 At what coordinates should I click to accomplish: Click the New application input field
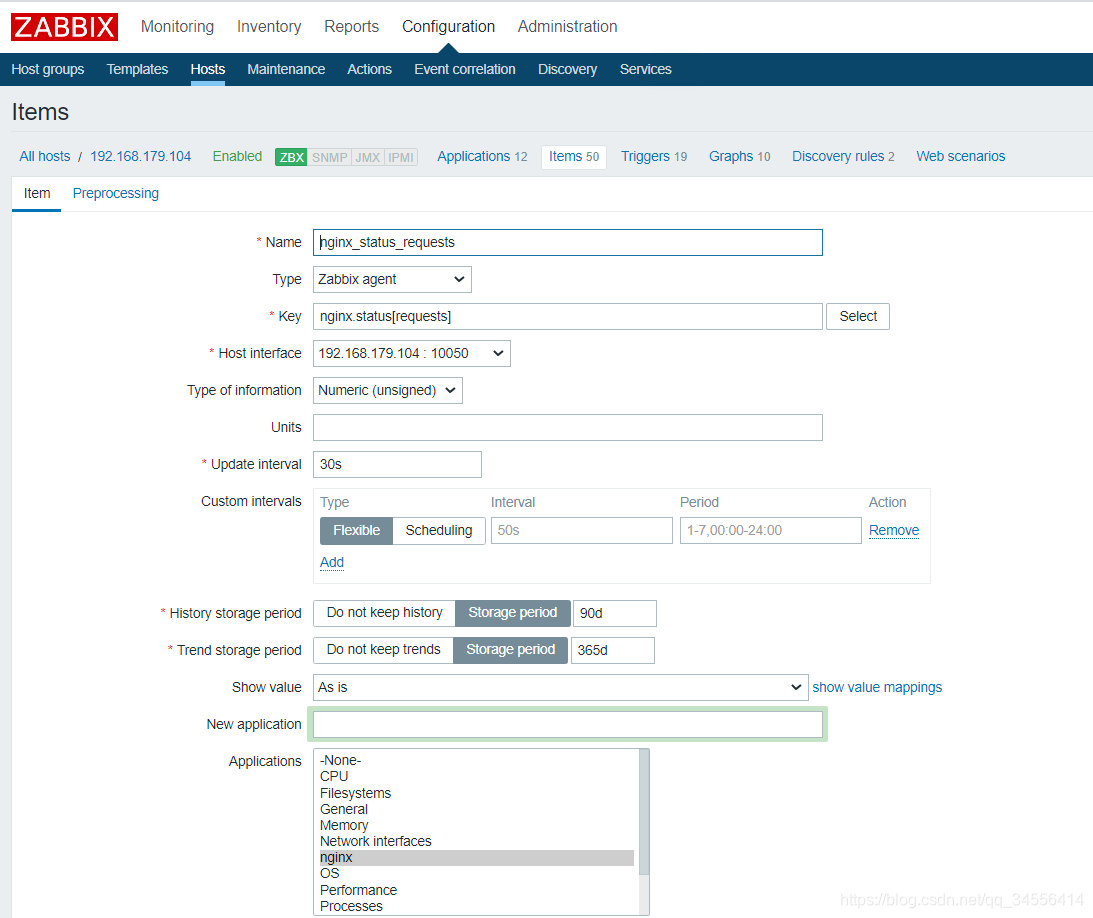567,724
